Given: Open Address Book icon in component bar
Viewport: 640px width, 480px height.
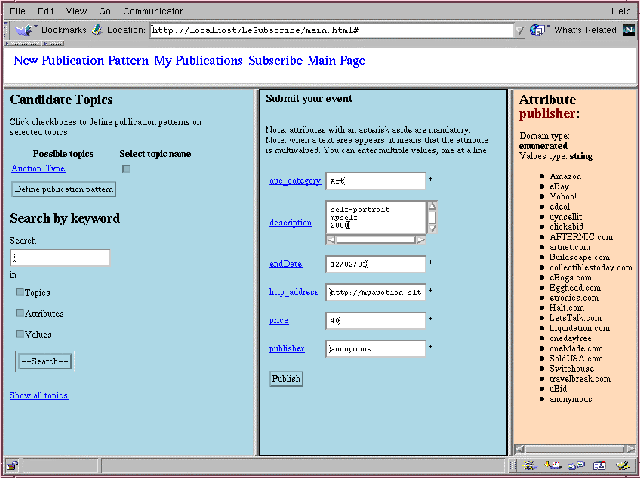Looking at the screenshot, I should pos(600,465).
